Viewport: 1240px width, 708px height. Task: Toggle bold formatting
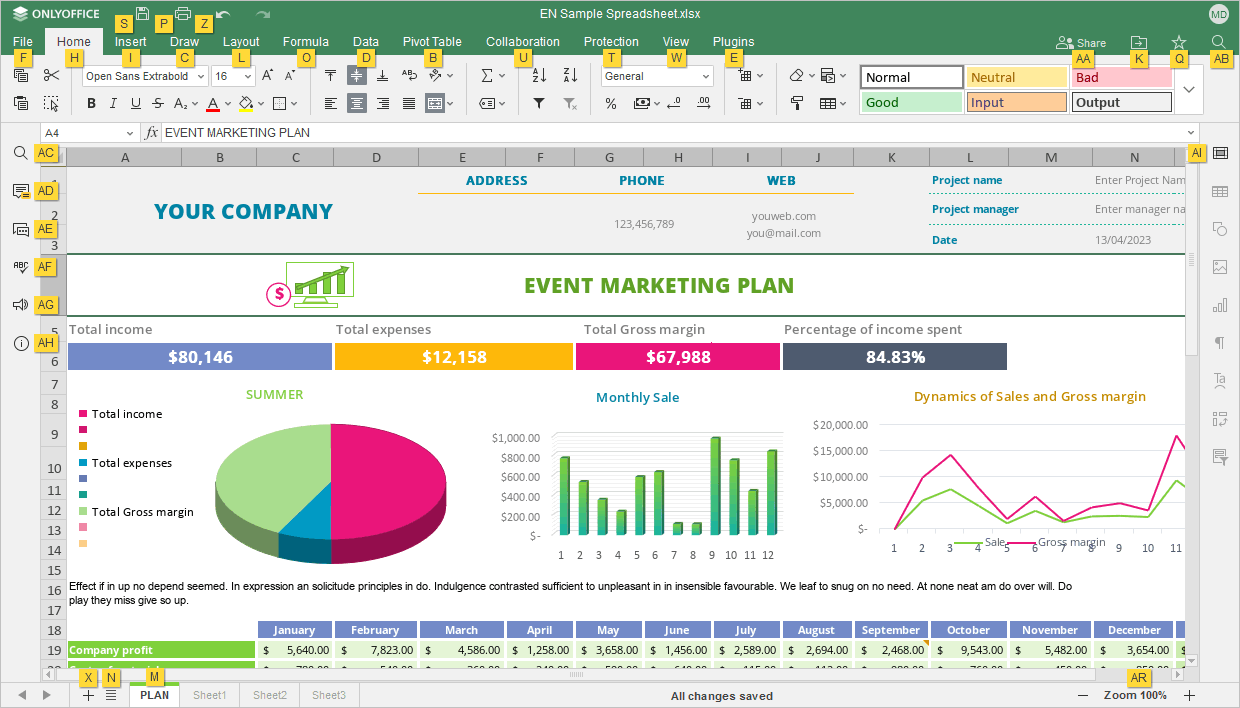pyautogui.click(x=91, y=103)
